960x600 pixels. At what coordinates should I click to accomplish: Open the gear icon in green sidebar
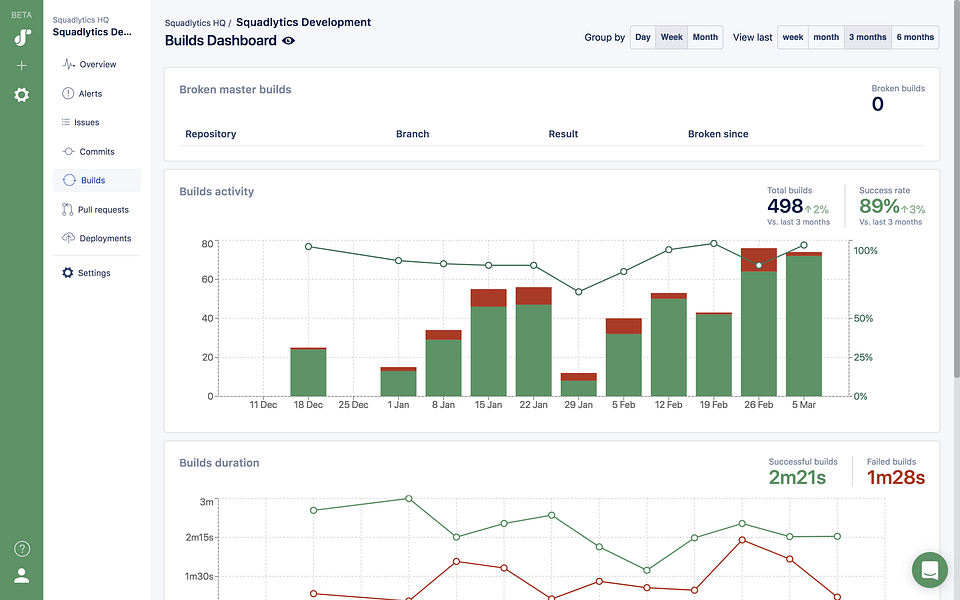(21, 95)
